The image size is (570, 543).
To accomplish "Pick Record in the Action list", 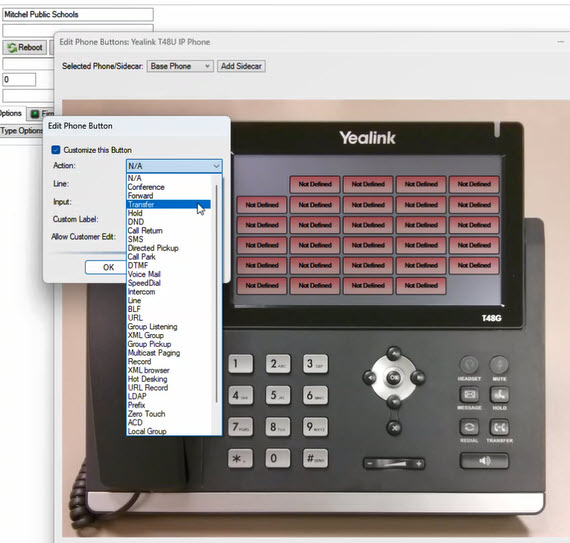I will click(x=169, y=361).
